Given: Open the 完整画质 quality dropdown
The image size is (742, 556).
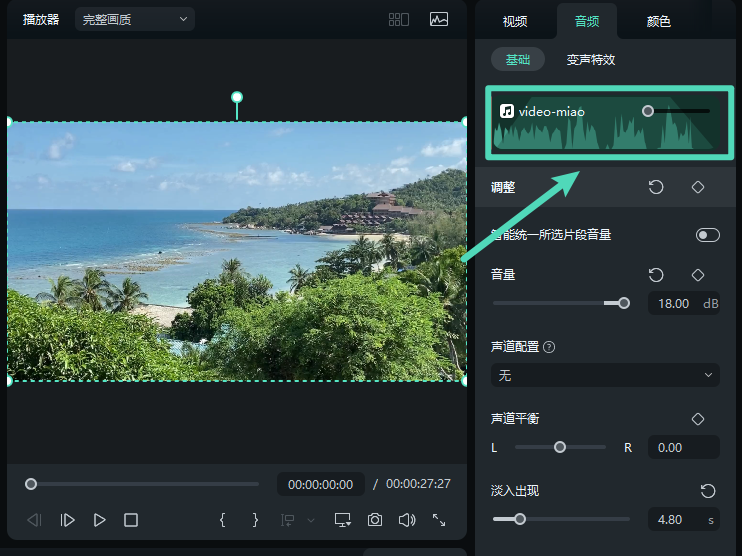Looking at the screenshot, I should coord(135,19).
